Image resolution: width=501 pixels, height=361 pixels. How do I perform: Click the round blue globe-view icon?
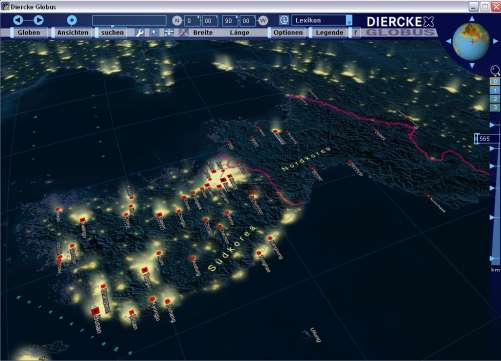tap(72, 20)
